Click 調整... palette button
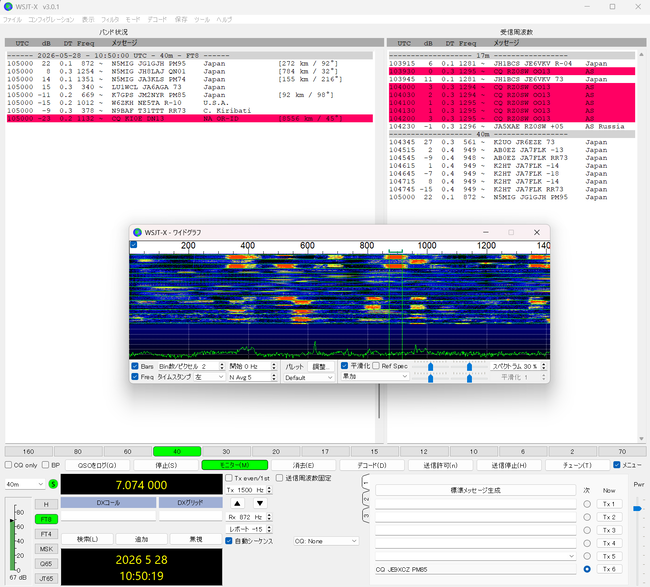 pyautogui.click(x=321, y=366)
